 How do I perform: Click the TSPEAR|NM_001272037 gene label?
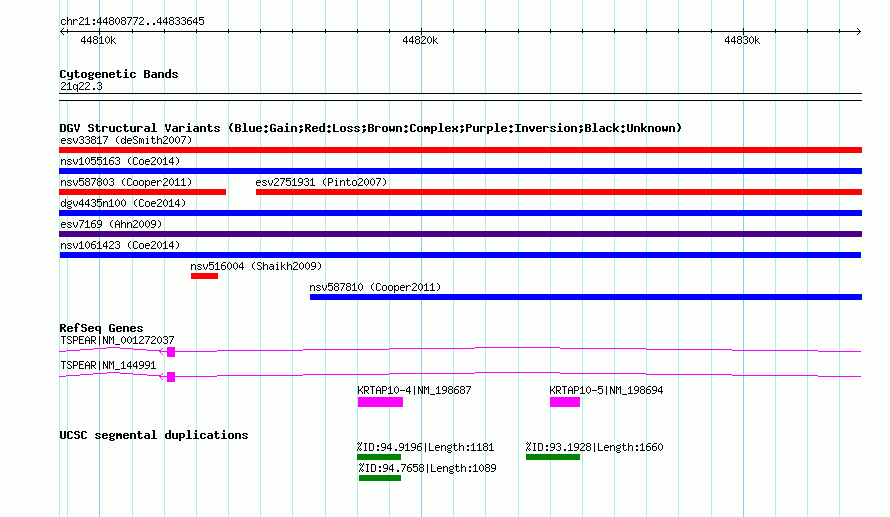pos(117,340)
